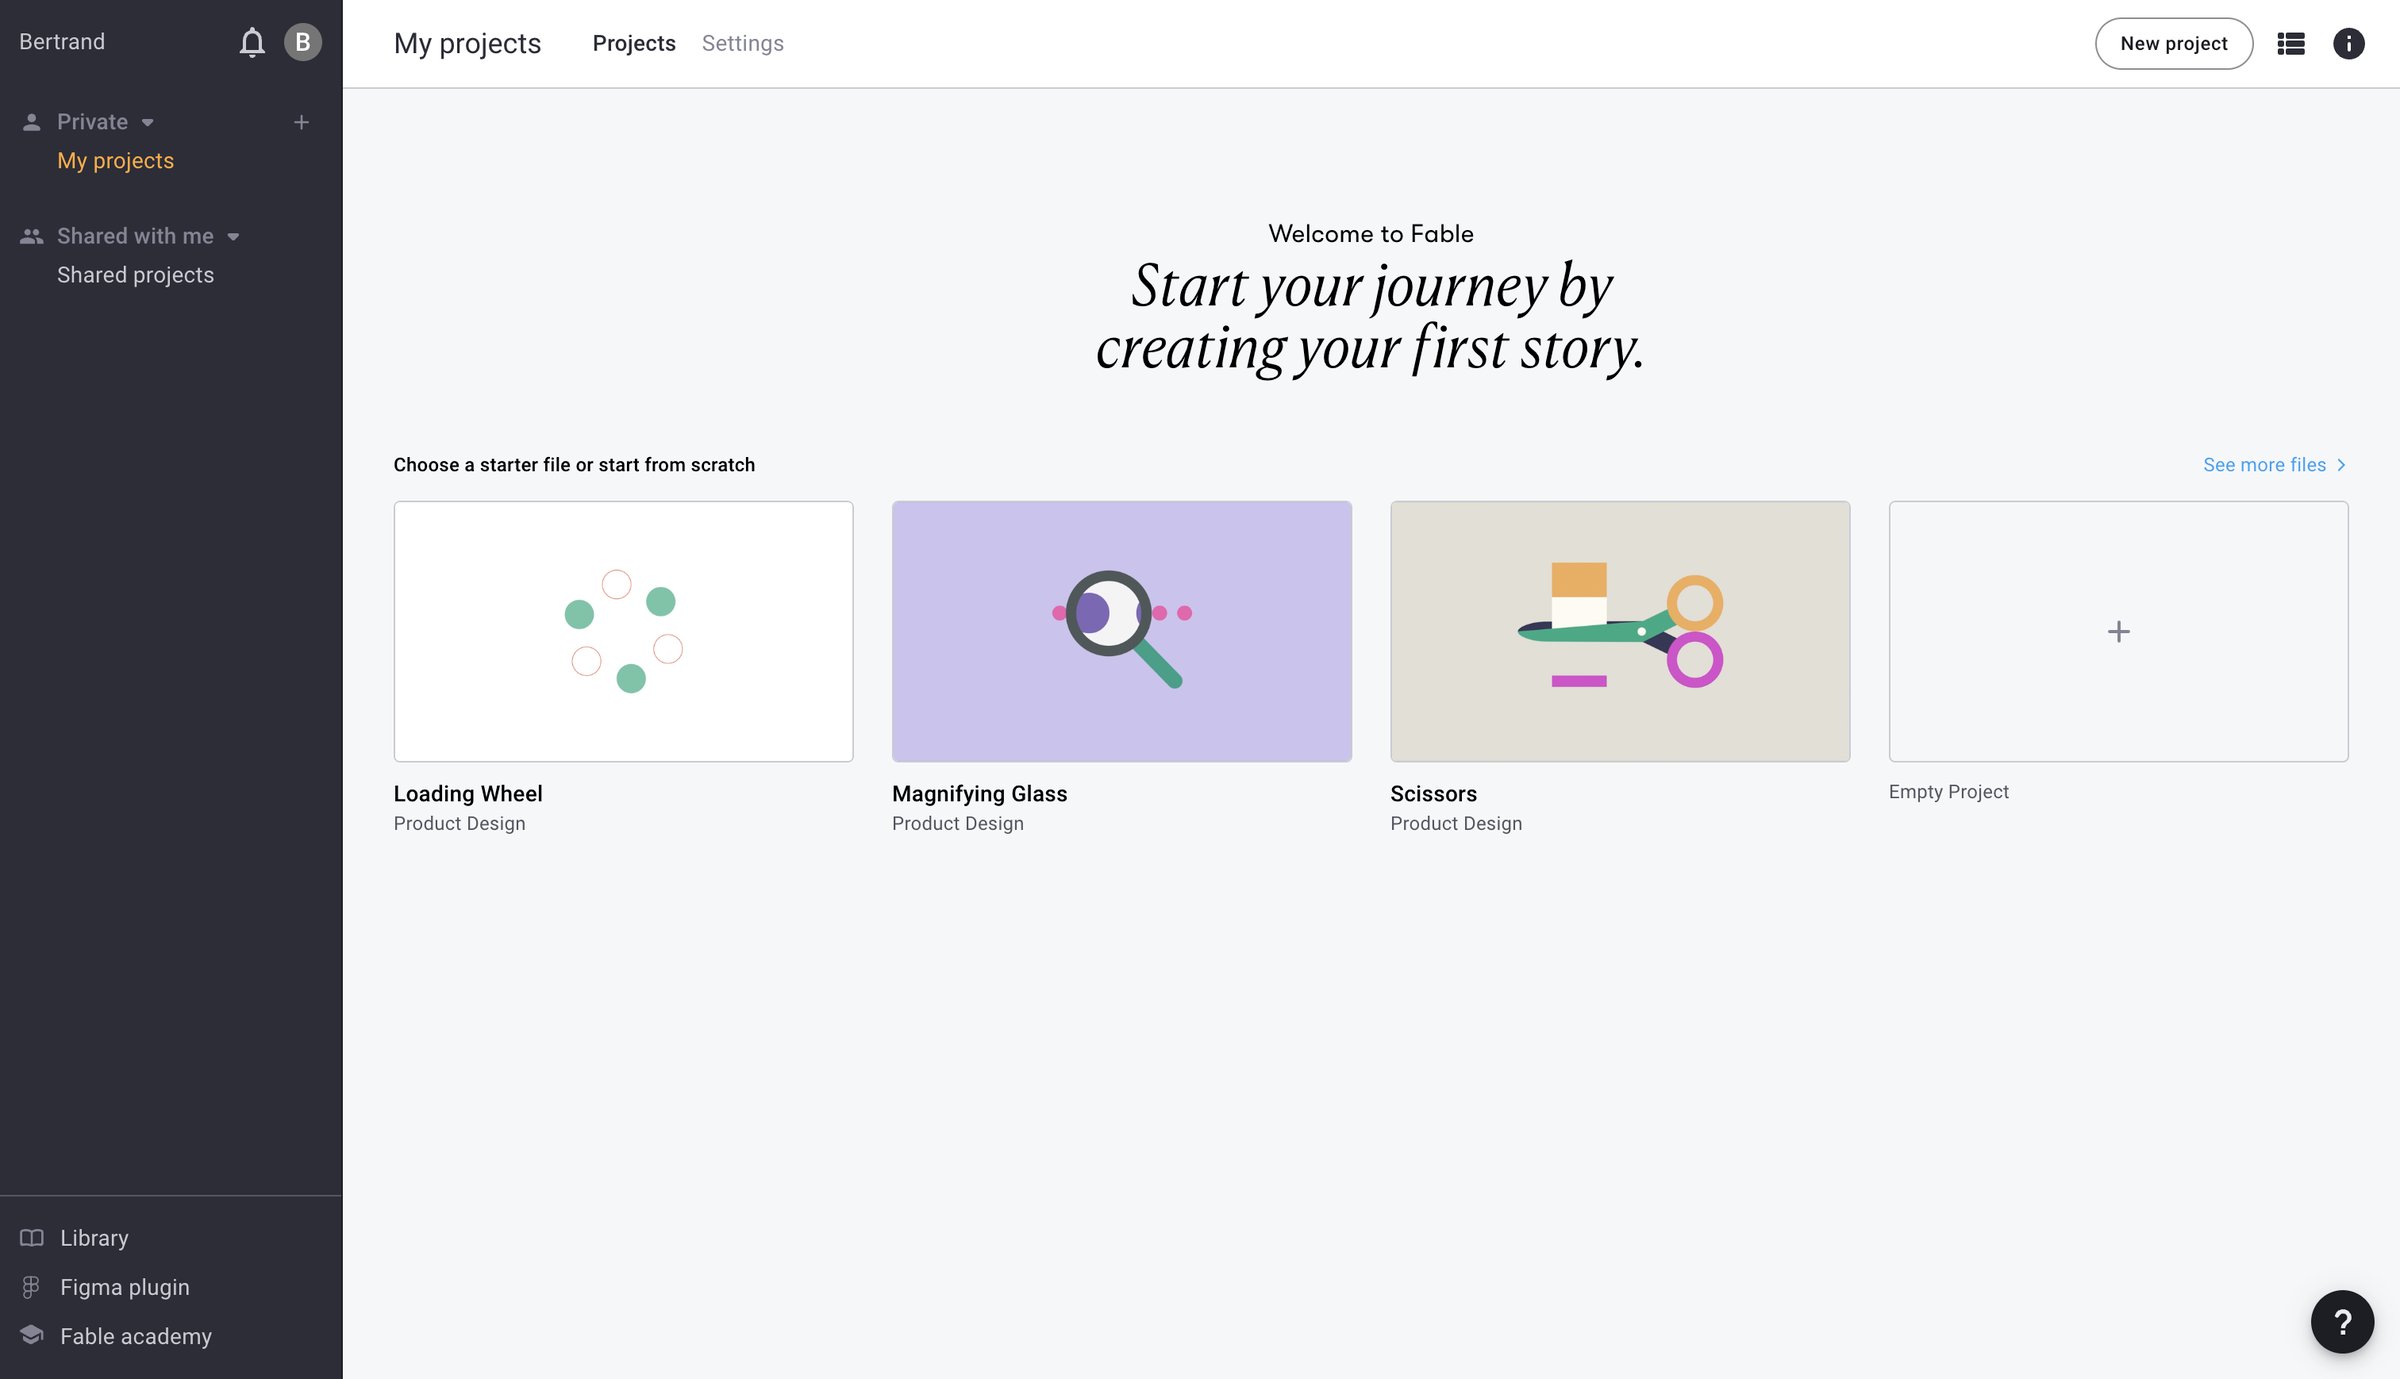Collapse the Shared with me dropdown arrow

point(233,237)
